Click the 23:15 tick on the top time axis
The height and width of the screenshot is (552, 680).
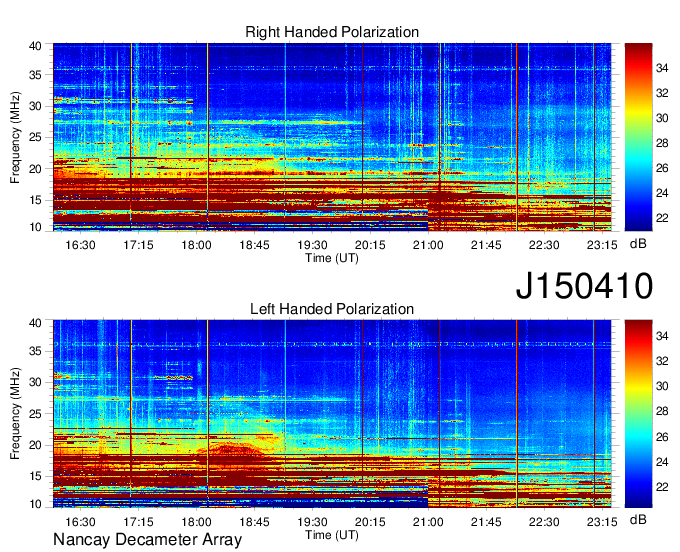[x=602, y=245]
